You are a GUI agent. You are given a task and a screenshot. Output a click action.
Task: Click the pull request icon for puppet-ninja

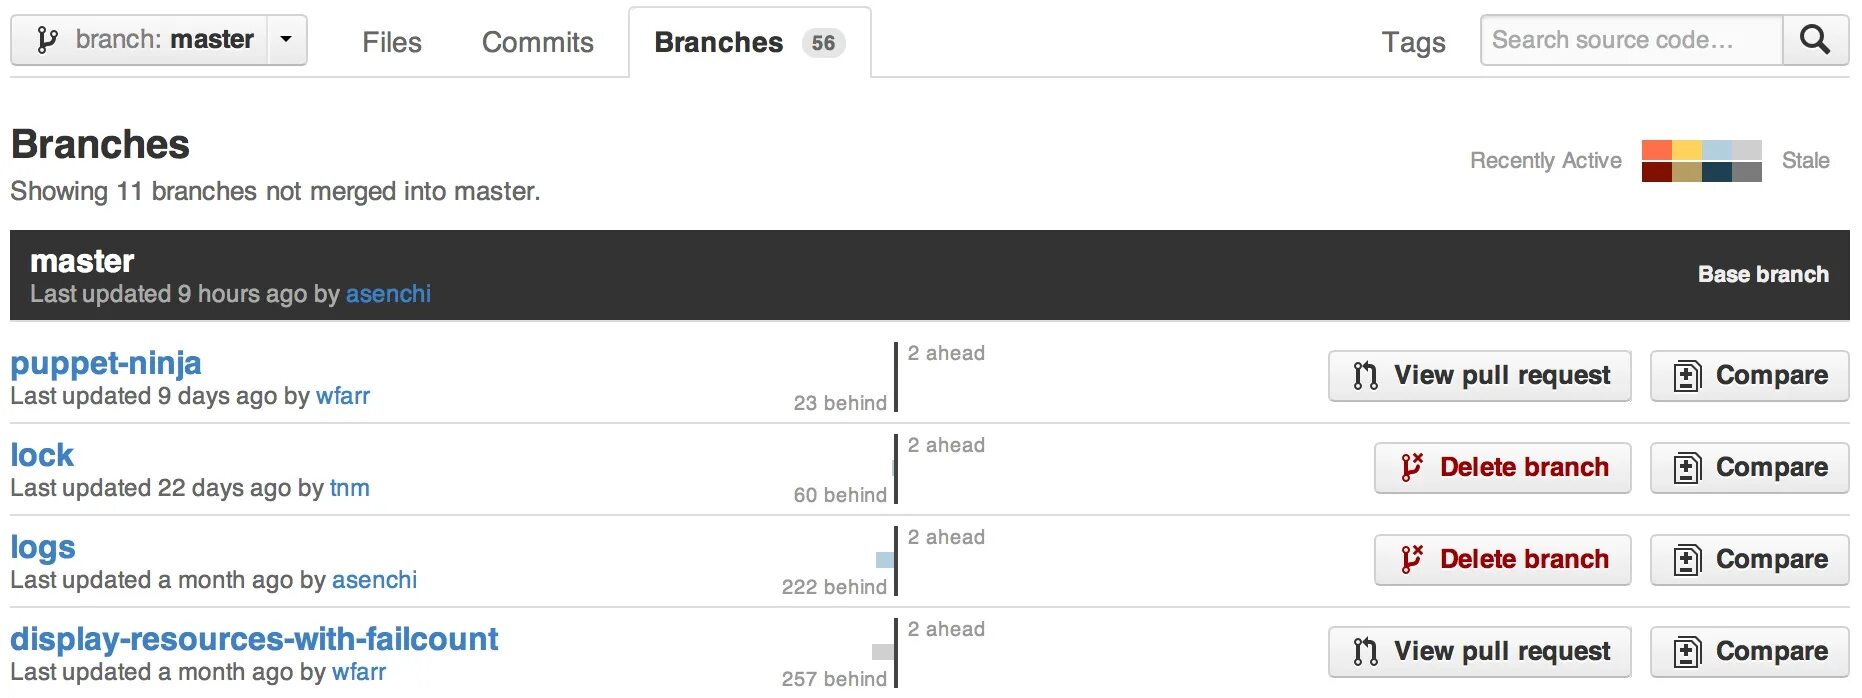pyautogui.click(x=1365, y=376)
